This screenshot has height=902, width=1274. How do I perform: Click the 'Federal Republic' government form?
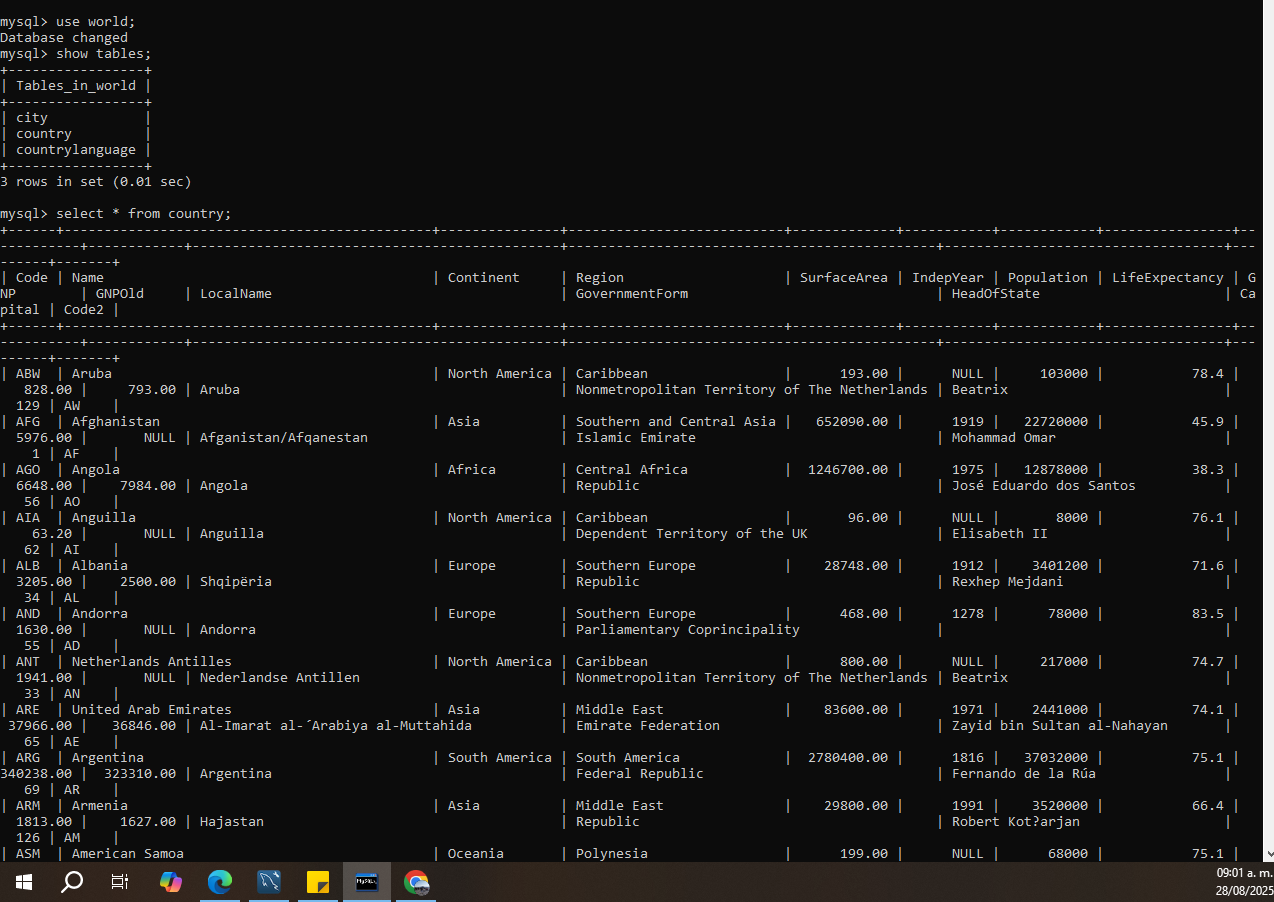point(640,774)
